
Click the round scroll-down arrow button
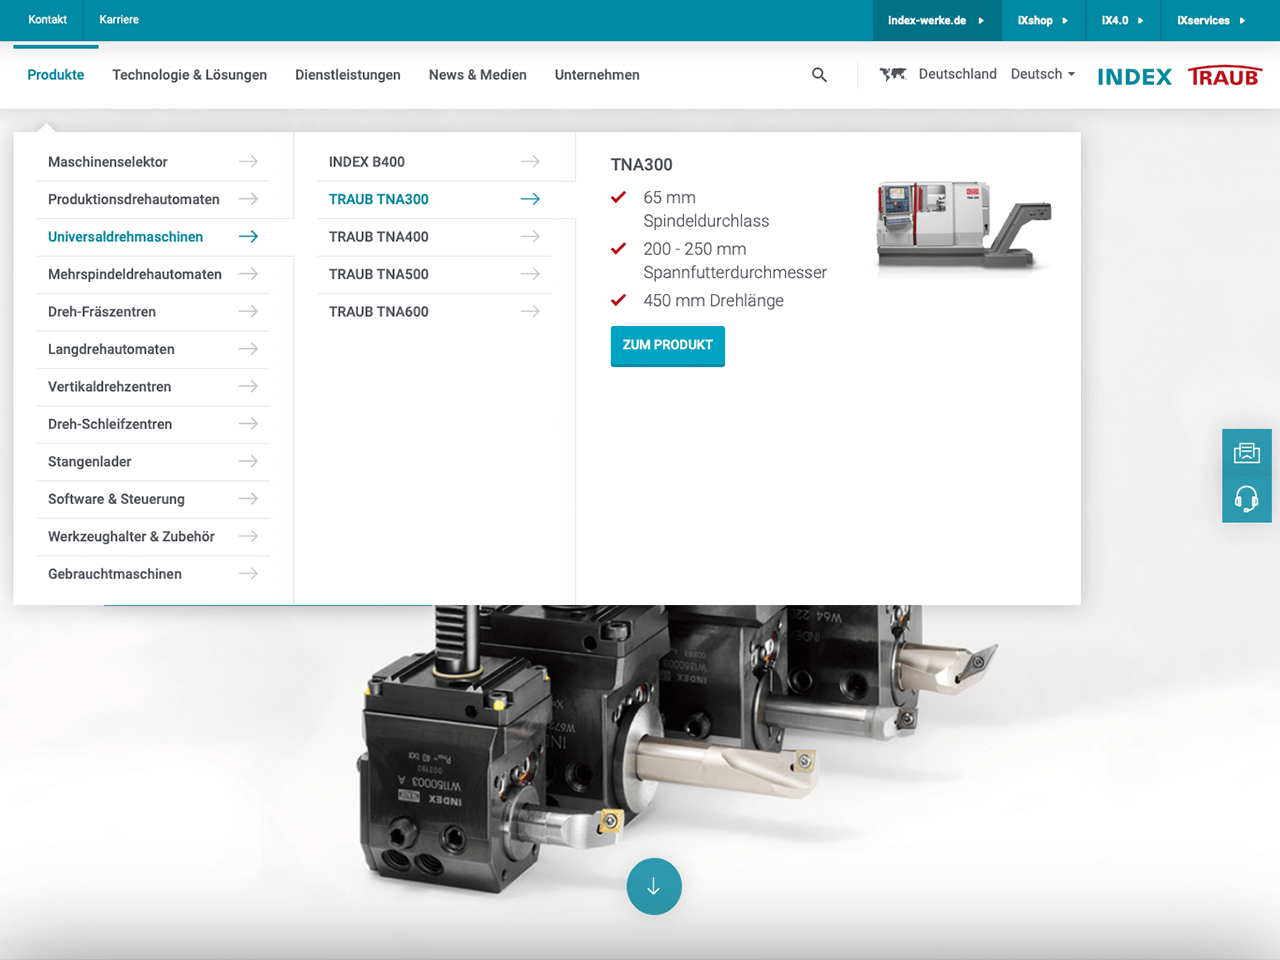point(654,886)
